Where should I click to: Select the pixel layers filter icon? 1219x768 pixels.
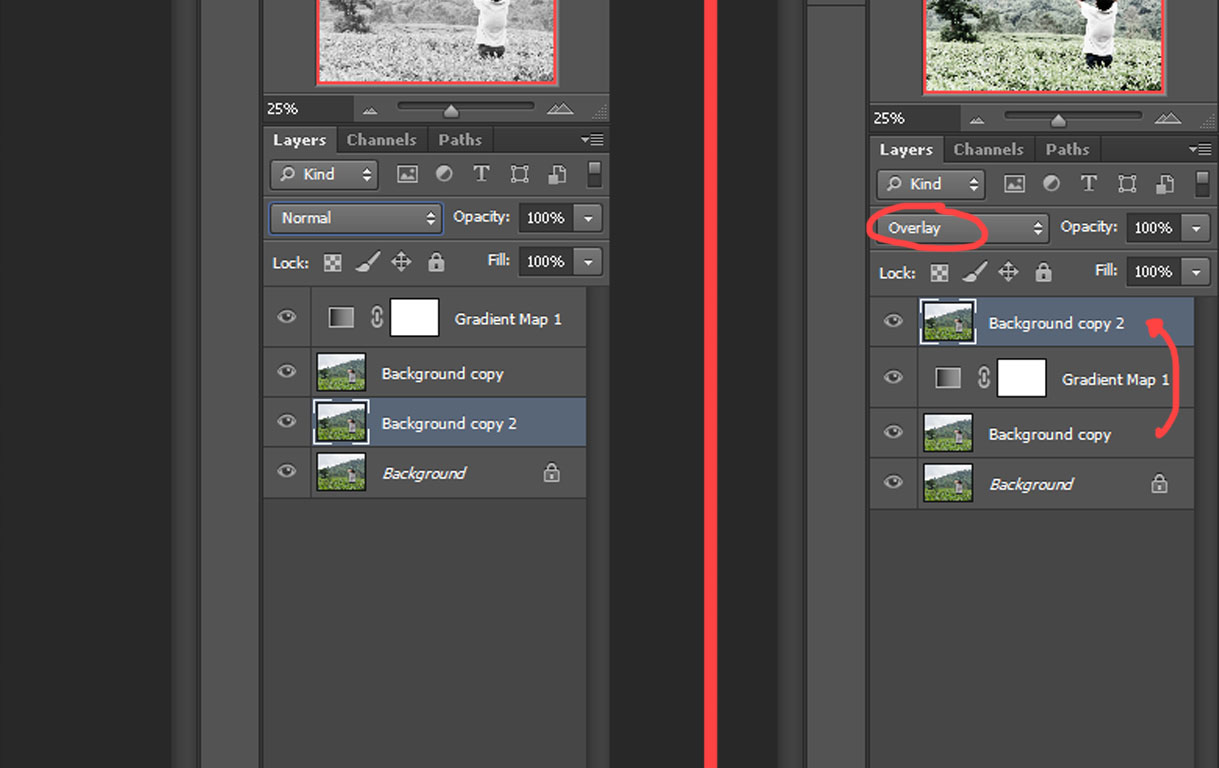coord(407,174)
